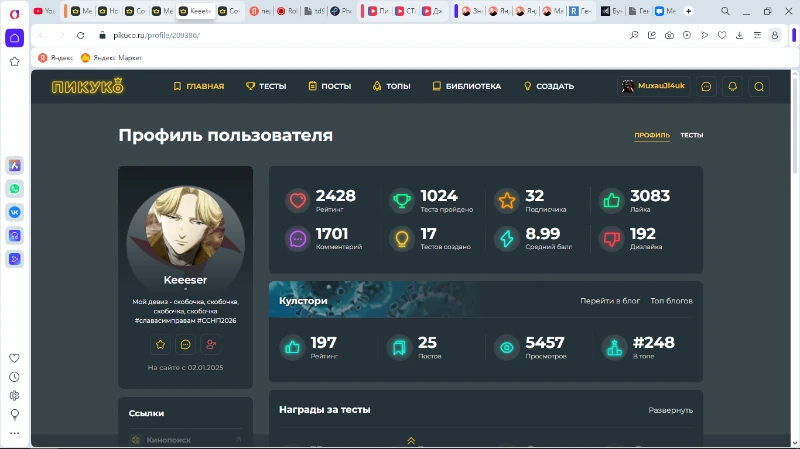Reload the current page

pos(81,35)
